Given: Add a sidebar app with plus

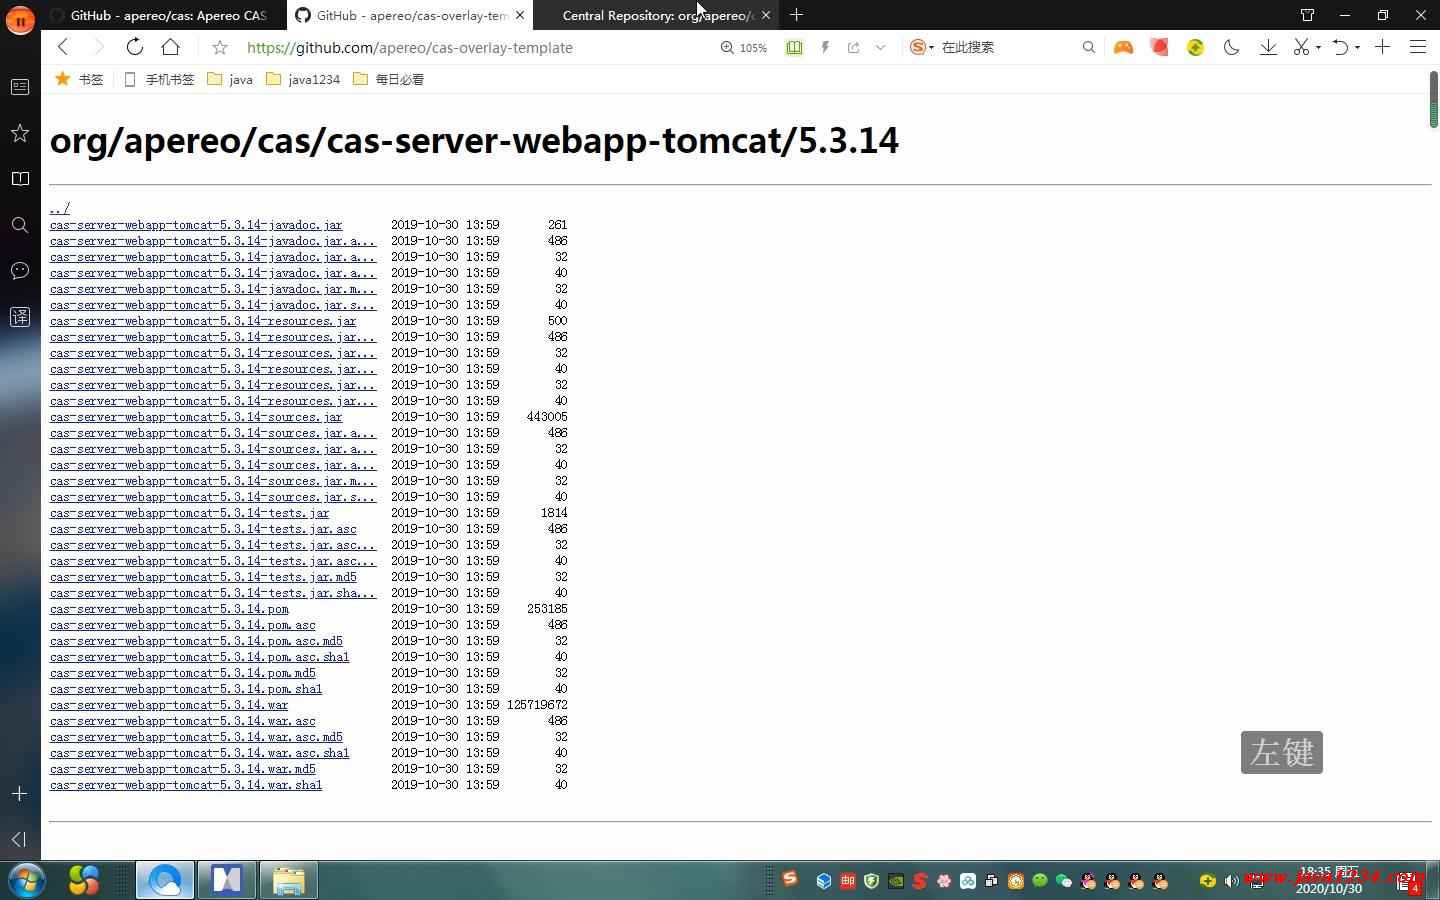Looking at the screenshot, I should click(x=20, y=793).
